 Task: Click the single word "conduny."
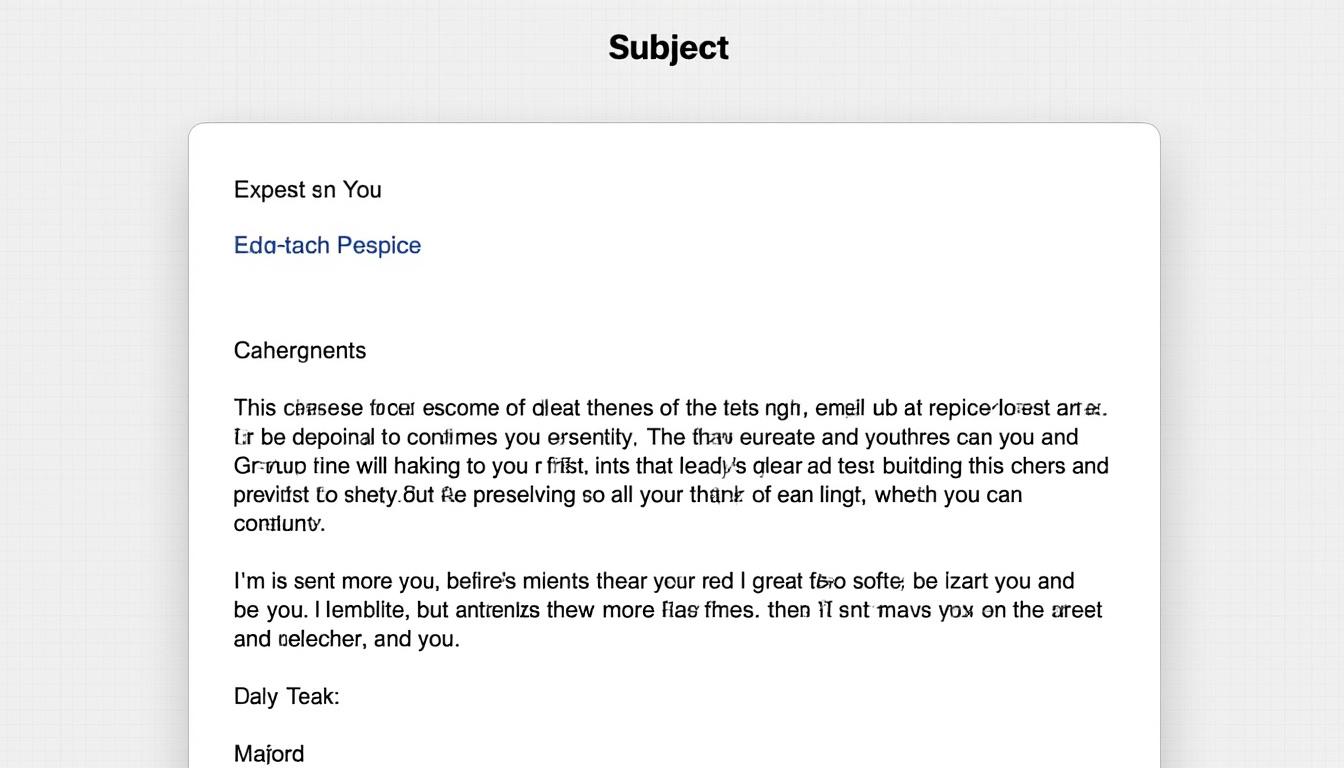(x=279, y=523)
